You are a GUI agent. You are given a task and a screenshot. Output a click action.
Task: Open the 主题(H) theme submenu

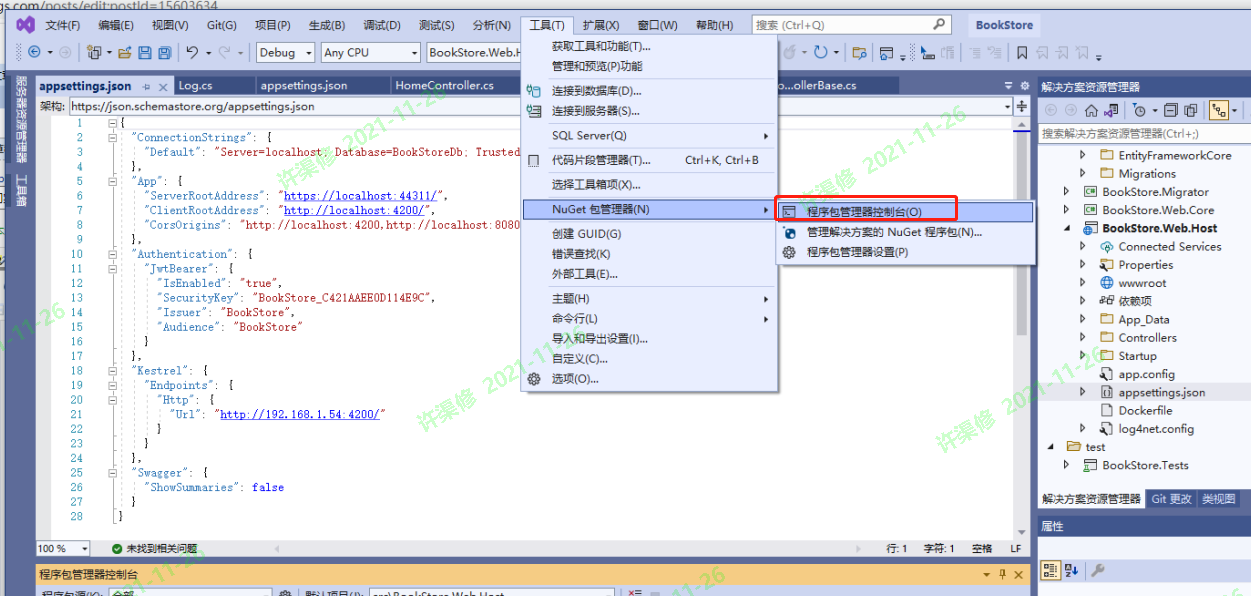pyautogui.click(x=649, y=299)
